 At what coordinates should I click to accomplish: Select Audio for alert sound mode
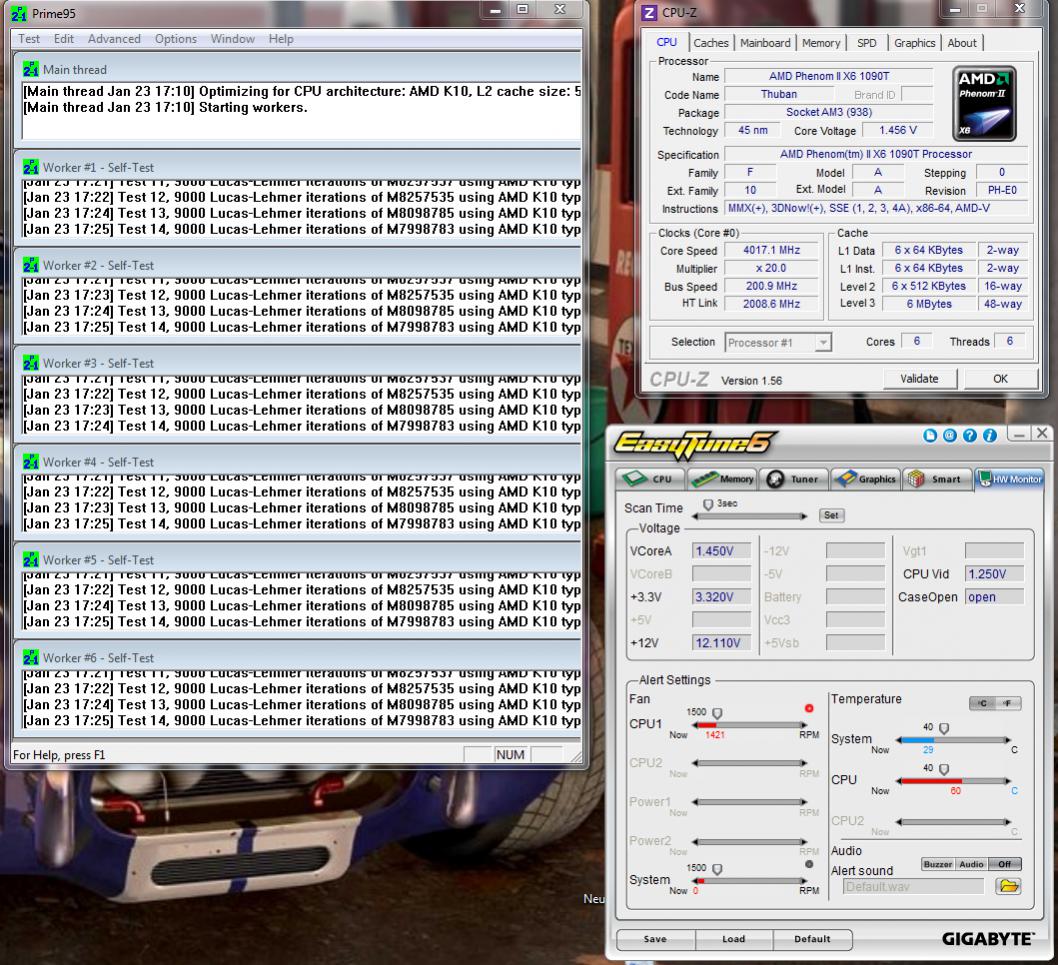click(x=972, y=864)
